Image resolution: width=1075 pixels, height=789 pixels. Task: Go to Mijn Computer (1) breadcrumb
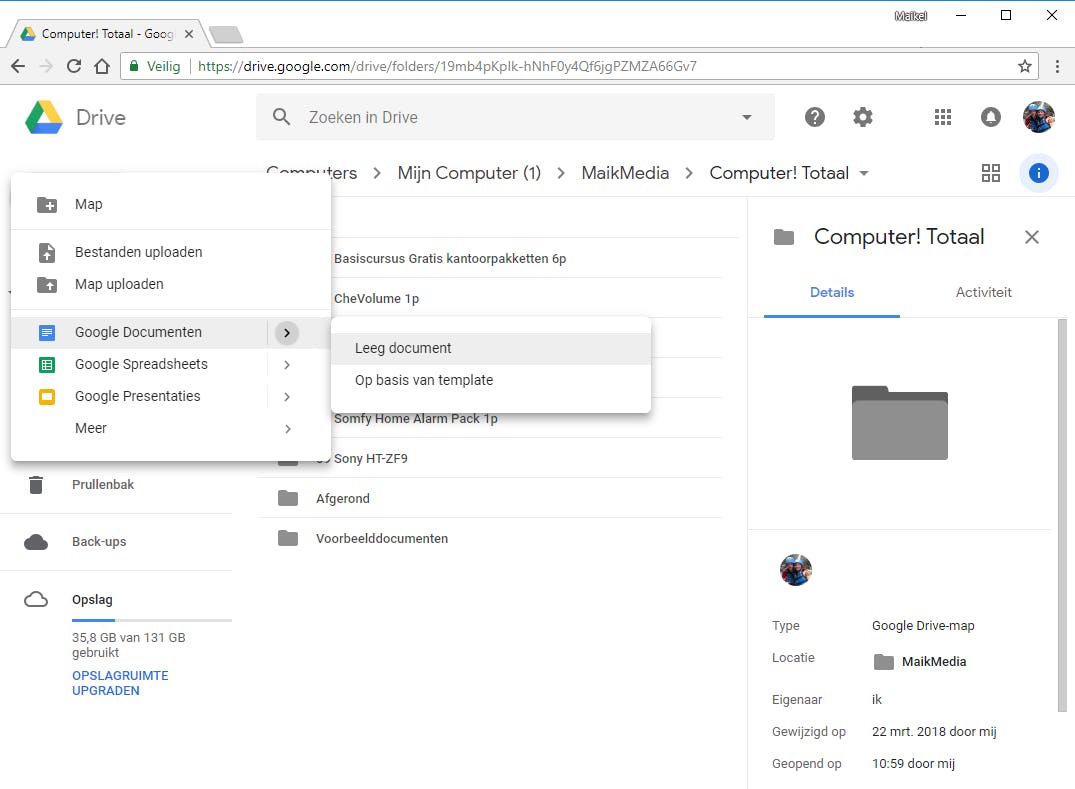coord(469,173)
